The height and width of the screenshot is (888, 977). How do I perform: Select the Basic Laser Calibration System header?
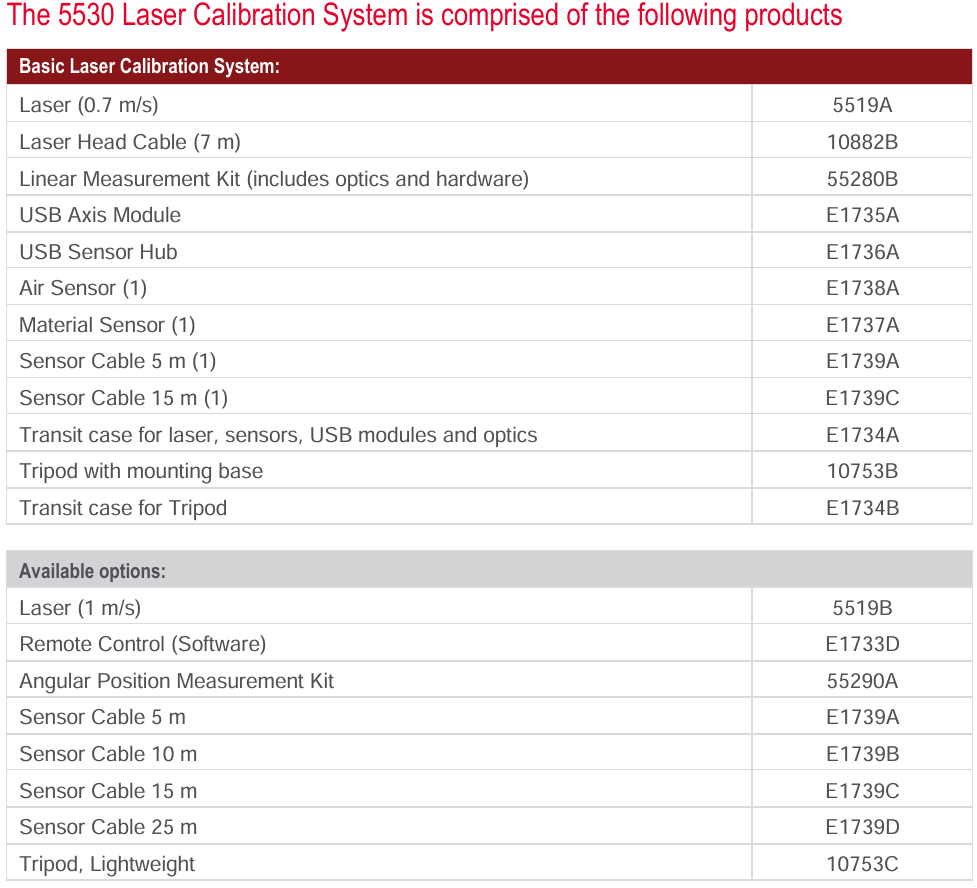[x=149, y=67]
